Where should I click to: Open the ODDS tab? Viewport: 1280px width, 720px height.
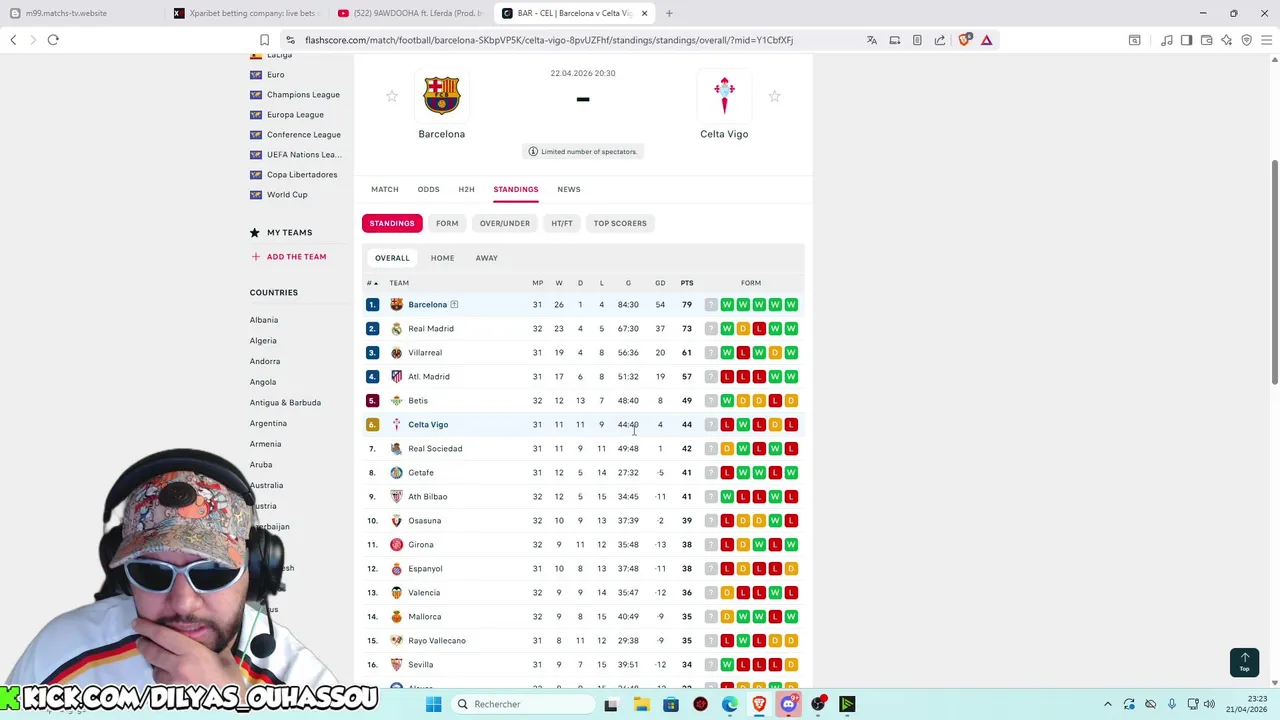coord(428,189)
